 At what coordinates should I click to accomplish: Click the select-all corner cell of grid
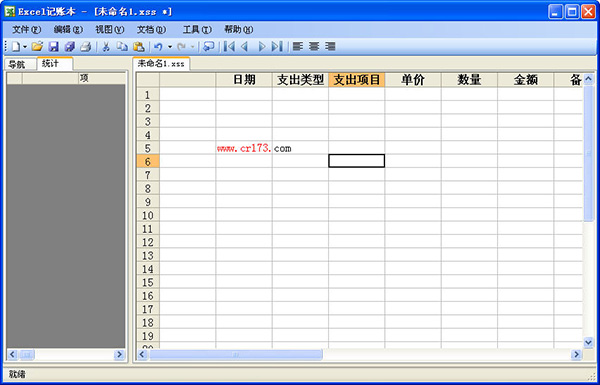pyautogui.click(x=148, y=80)
